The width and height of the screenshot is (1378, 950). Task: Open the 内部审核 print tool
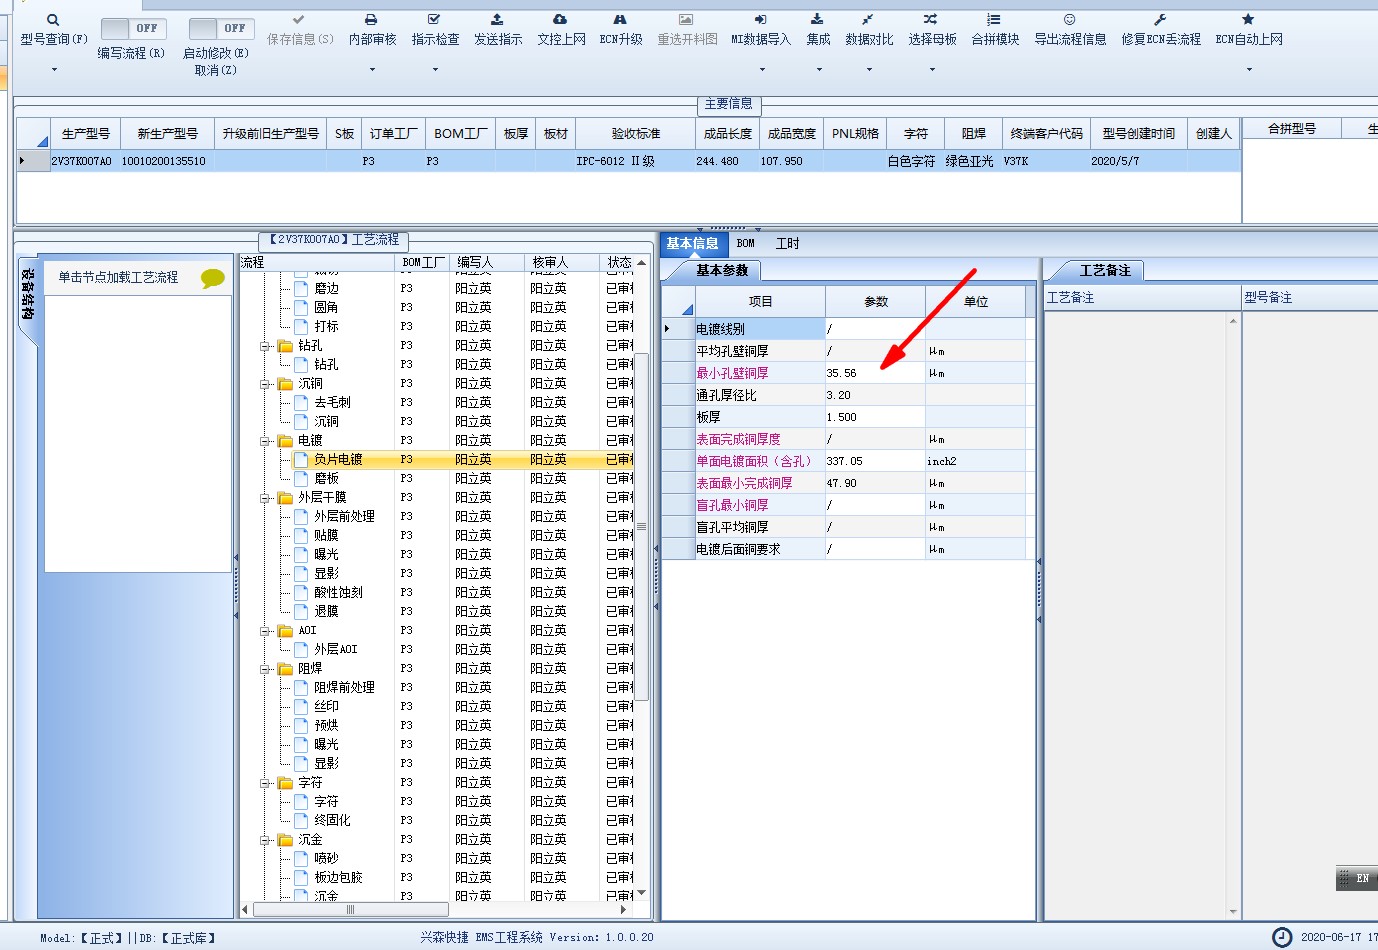(x=372, y=30)
